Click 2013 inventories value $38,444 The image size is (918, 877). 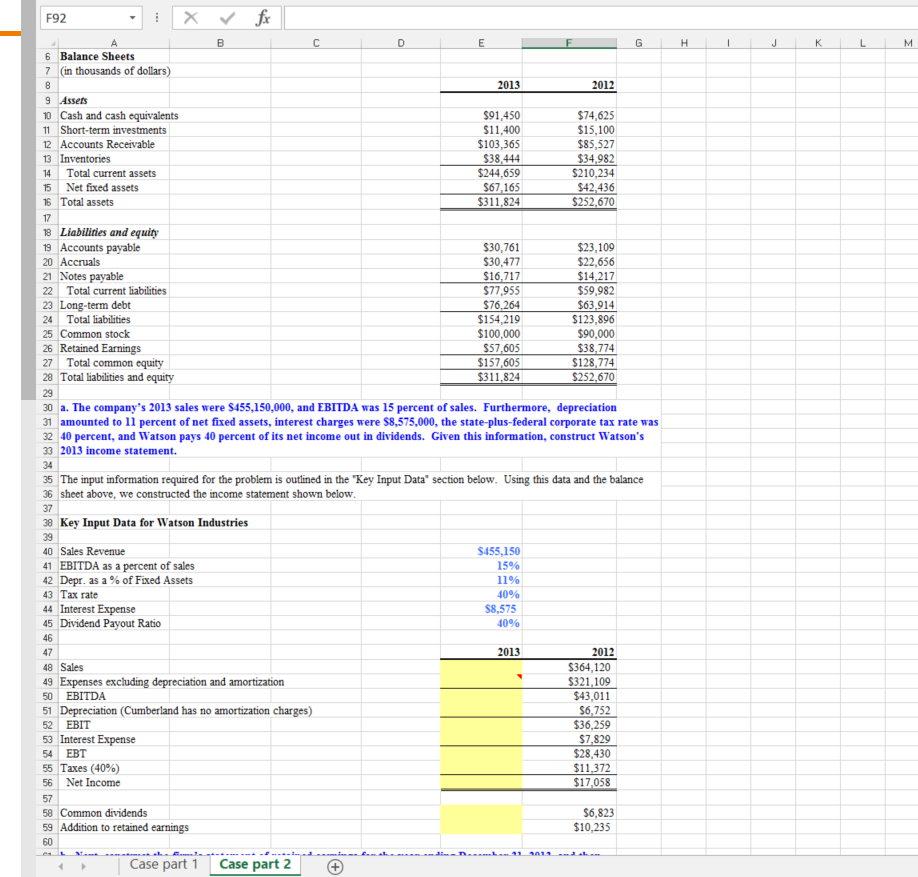point(501,159)
